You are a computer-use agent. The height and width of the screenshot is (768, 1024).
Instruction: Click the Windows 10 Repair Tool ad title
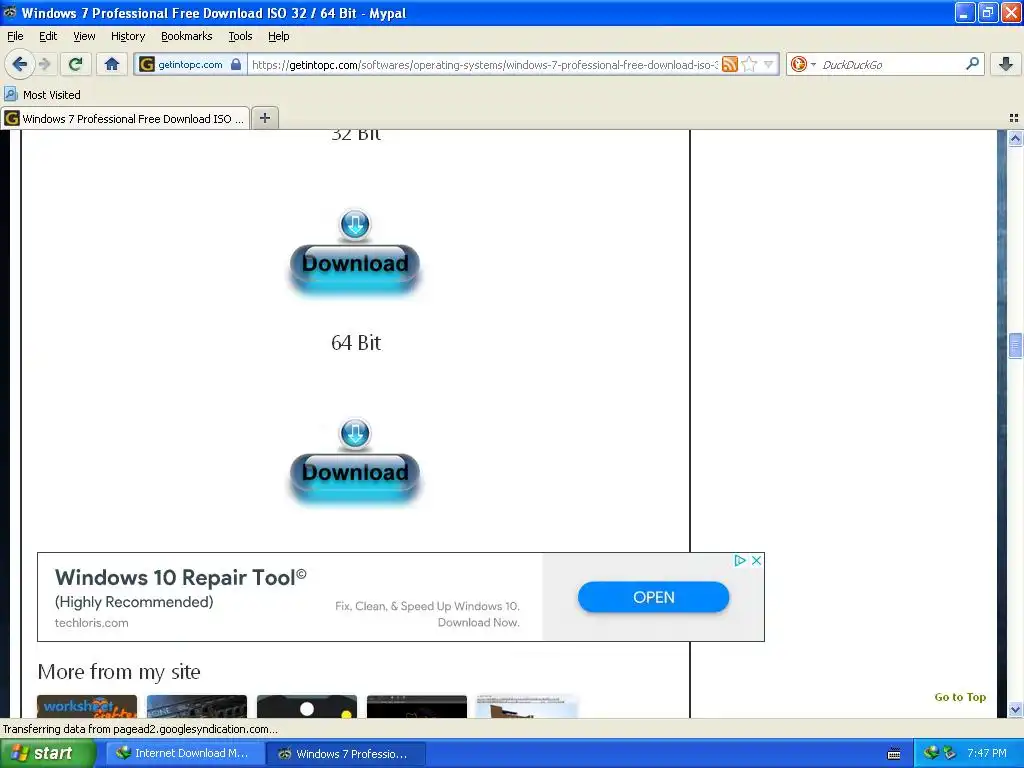[180, 577]
